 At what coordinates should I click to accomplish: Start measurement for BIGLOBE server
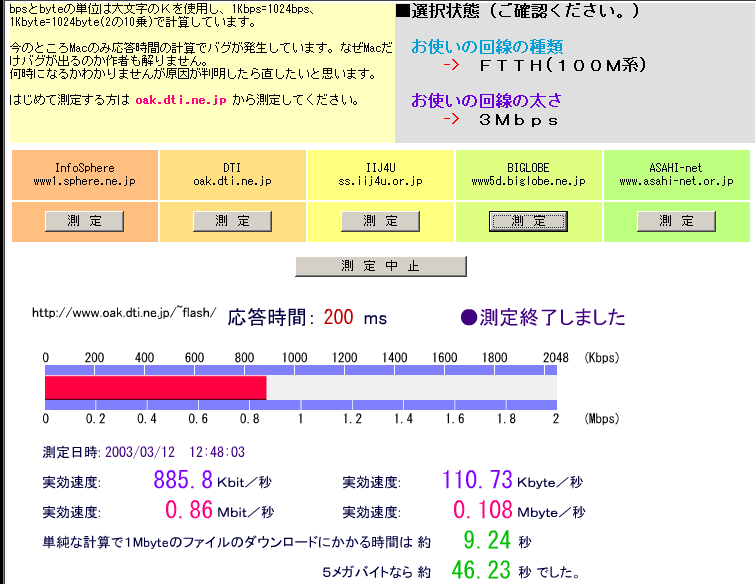coord(528,221)
